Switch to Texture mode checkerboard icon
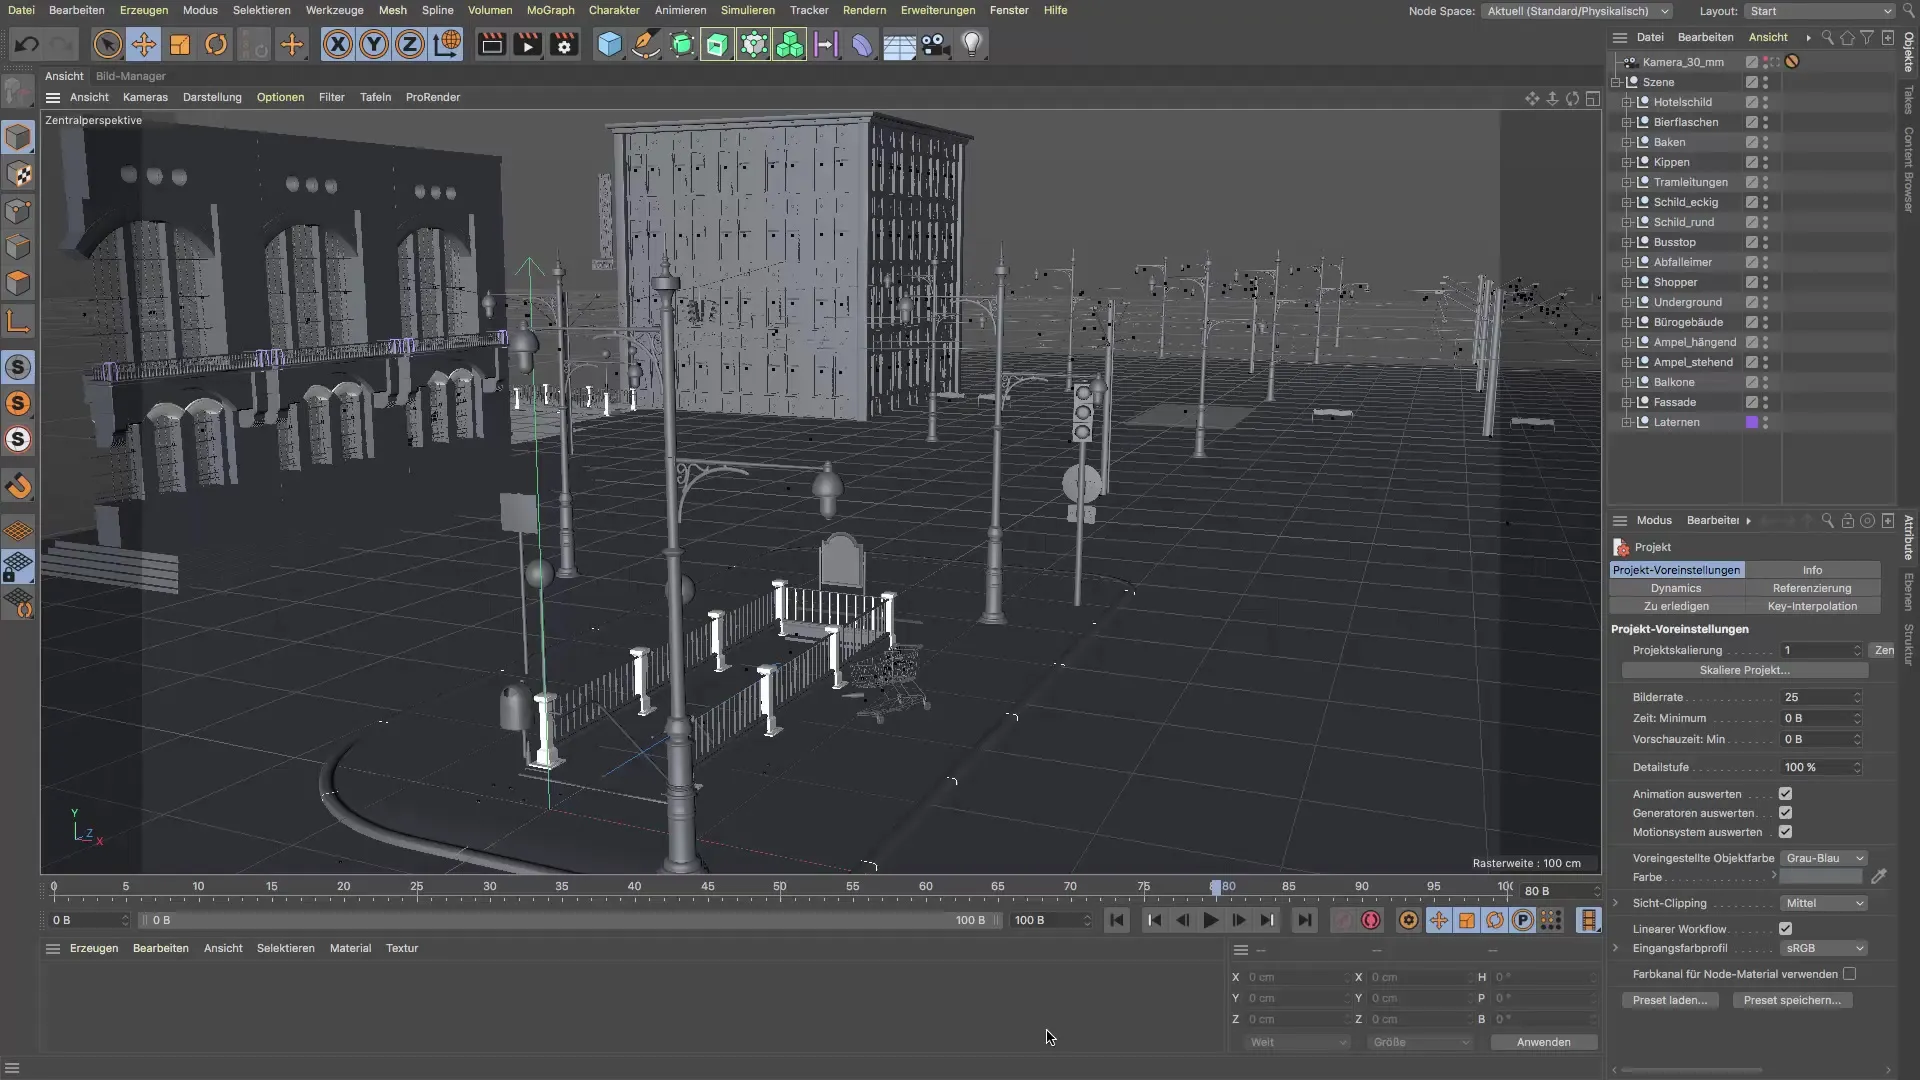The height and width of the screenshot is (1080, 1920). click(18, 174)
